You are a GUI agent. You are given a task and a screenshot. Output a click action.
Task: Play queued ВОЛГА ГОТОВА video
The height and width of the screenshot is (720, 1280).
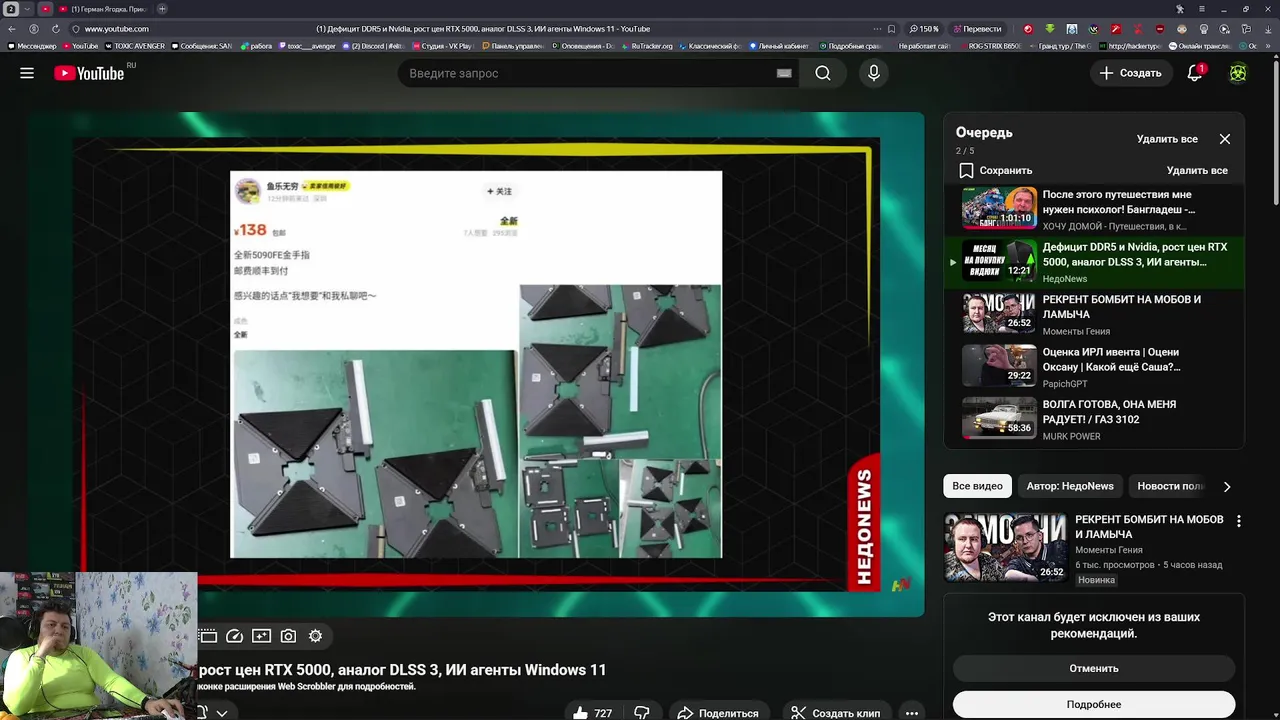pyautogui.click(x=1095, y=419)
